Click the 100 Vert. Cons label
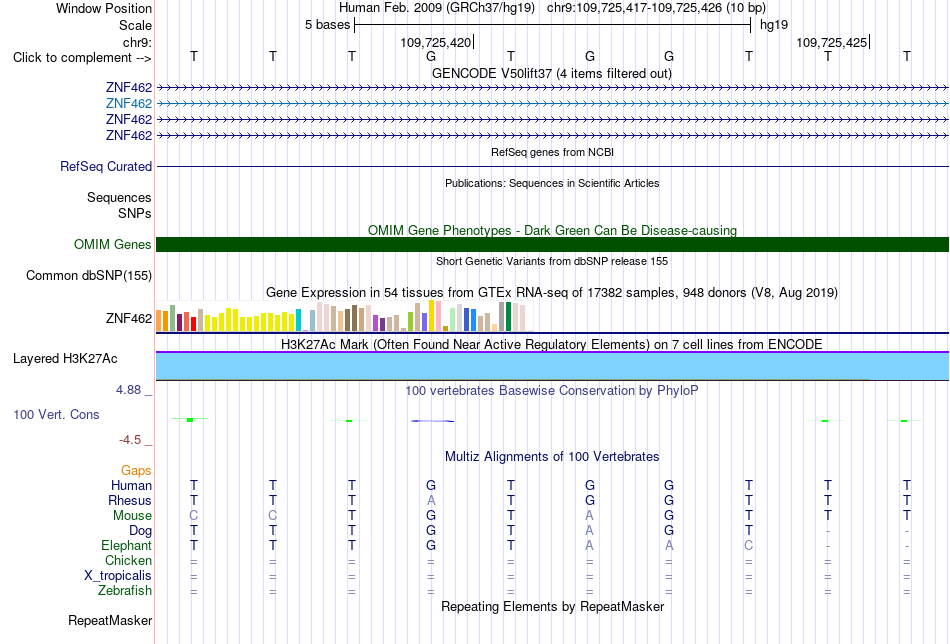The width and height of the screenshot is (950, 644). click(56, 414)
